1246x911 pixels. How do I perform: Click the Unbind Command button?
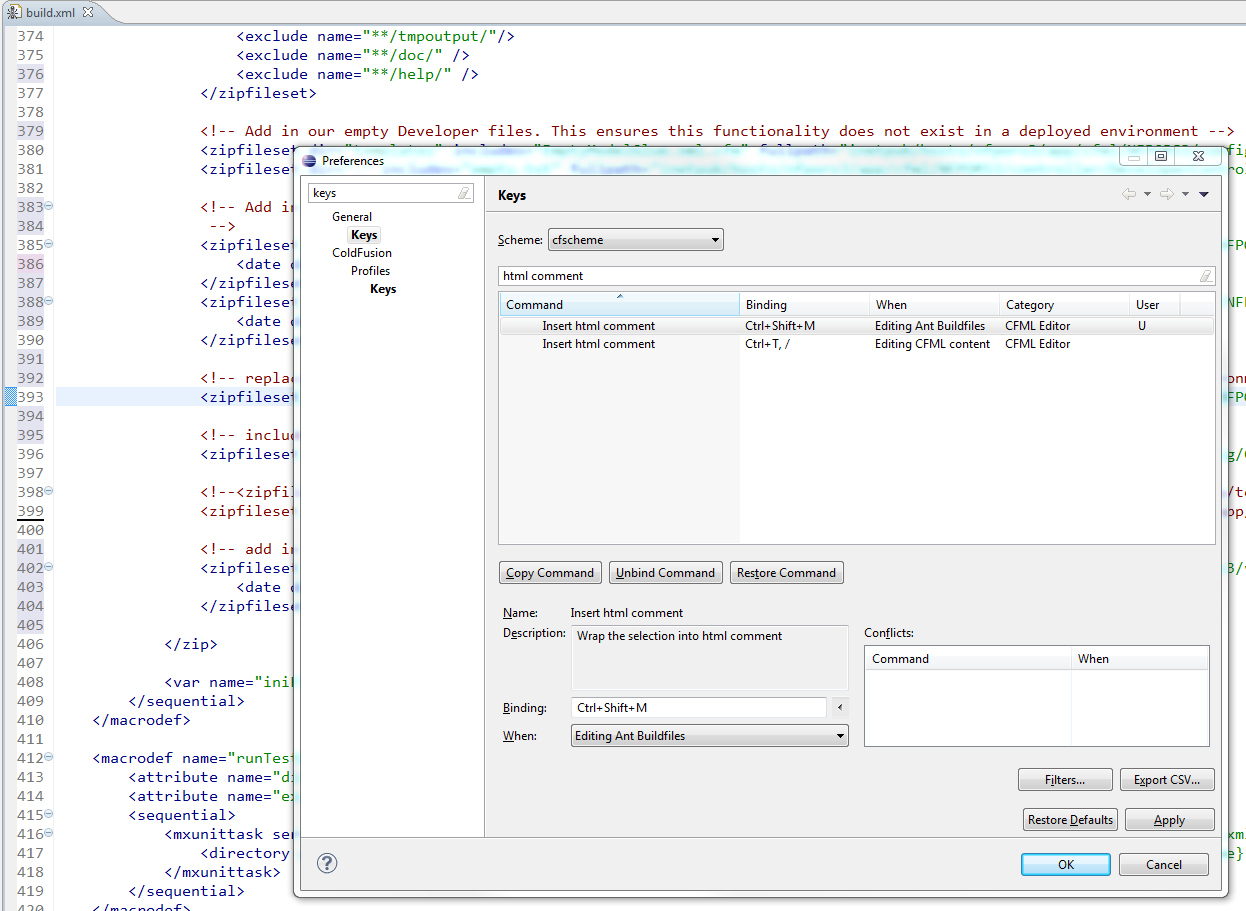666,573
